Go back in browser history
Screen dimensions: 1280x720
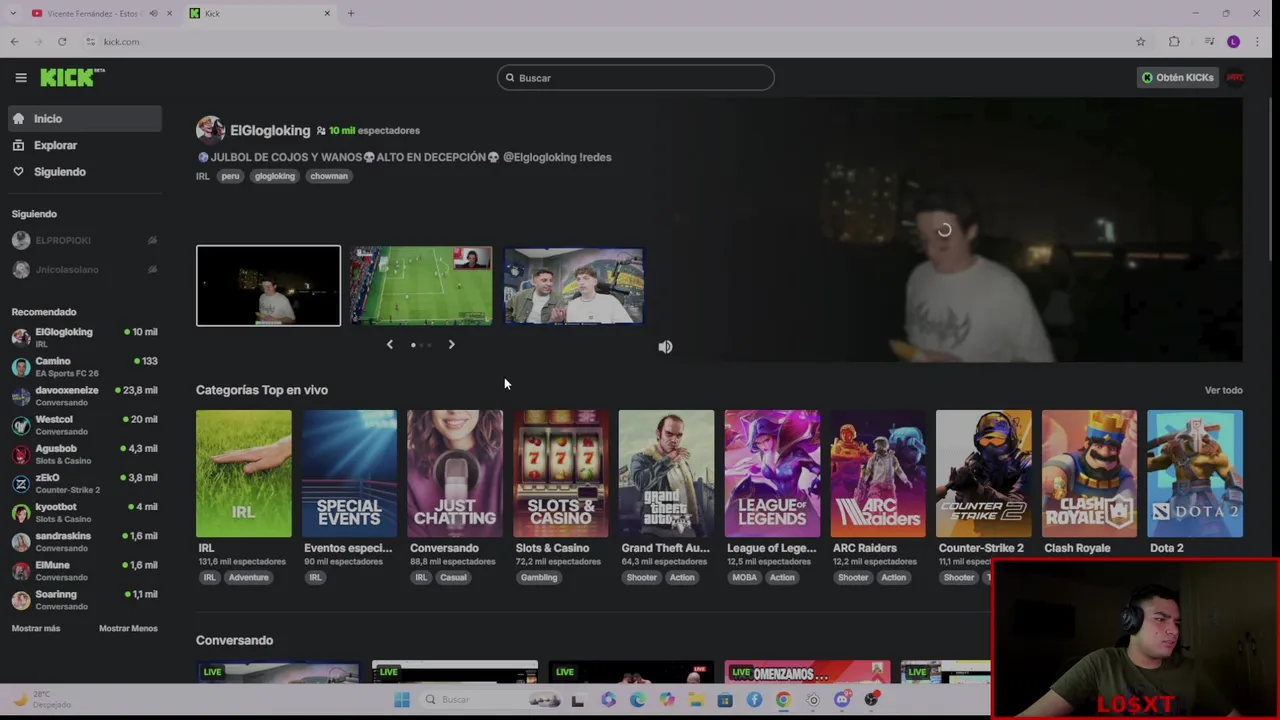click(x=14, y=42)
